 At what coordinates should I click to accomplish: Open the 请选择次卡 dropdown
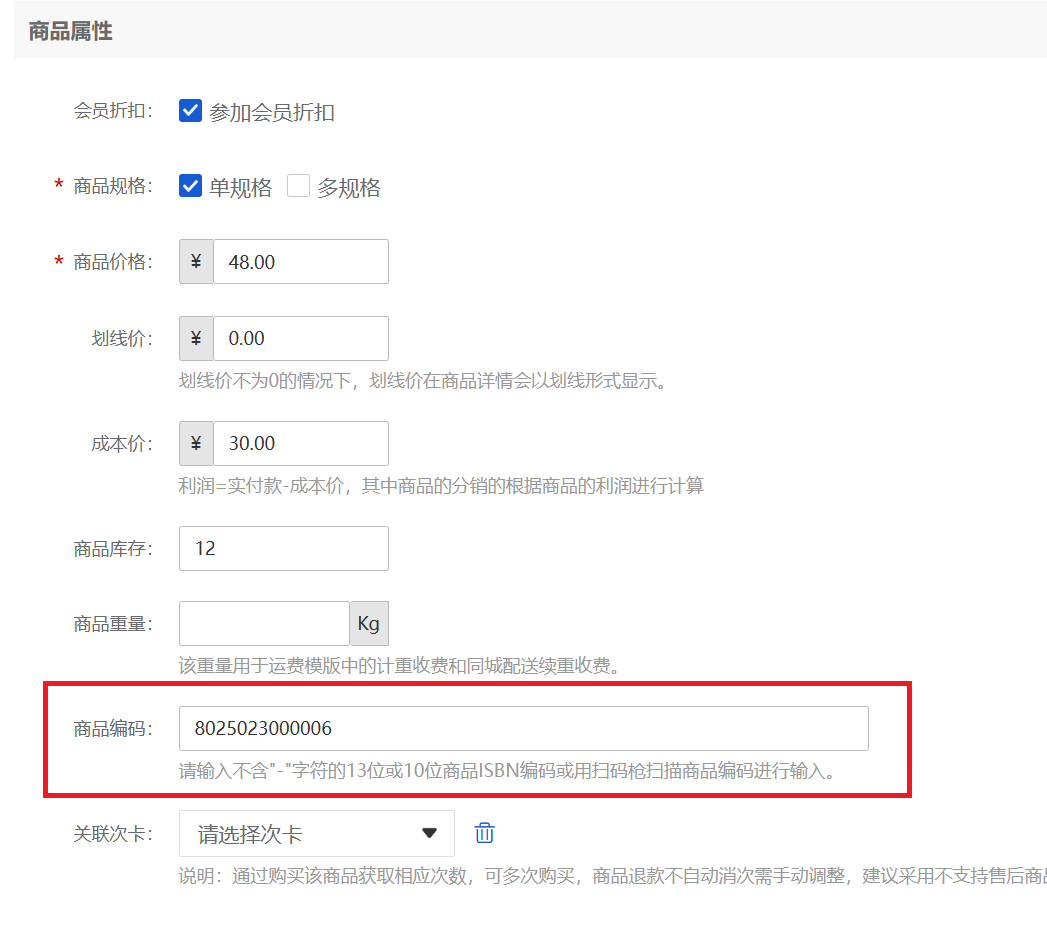tap(316, 834)
